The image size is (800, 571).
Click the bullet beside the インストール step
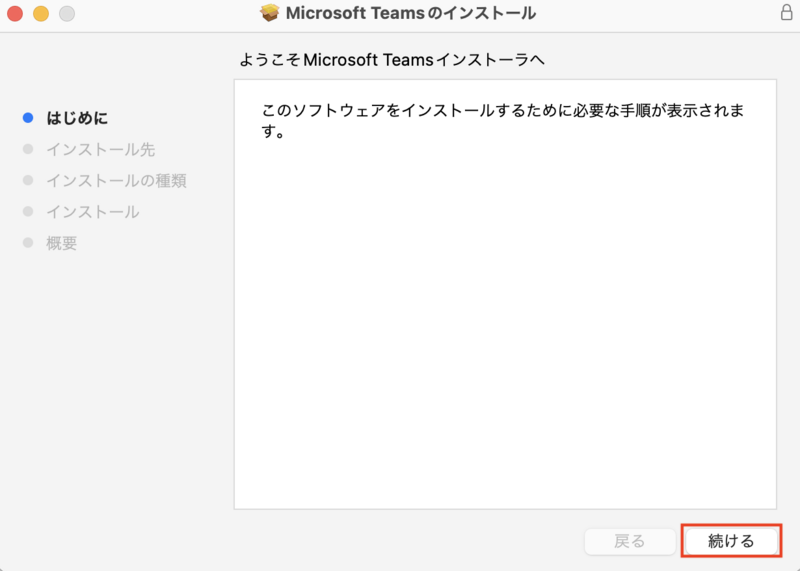click(x=28, y=212)
